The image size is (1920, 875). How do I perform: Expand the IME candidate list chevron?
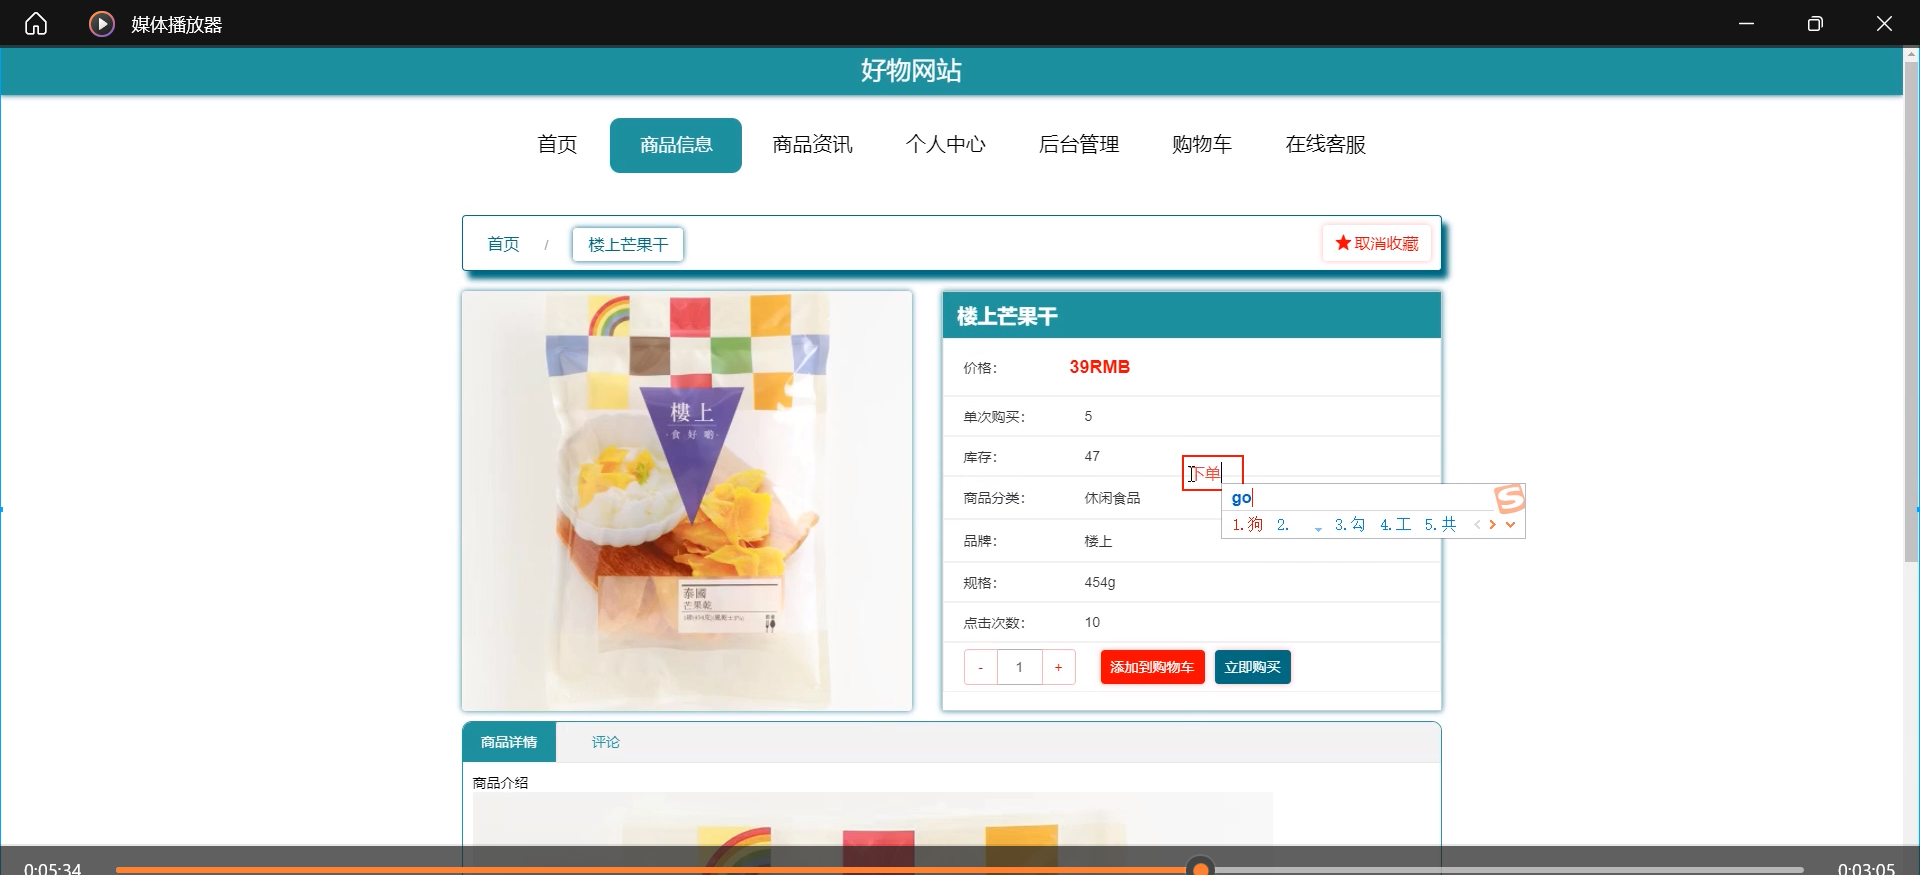click(1510, 524)
